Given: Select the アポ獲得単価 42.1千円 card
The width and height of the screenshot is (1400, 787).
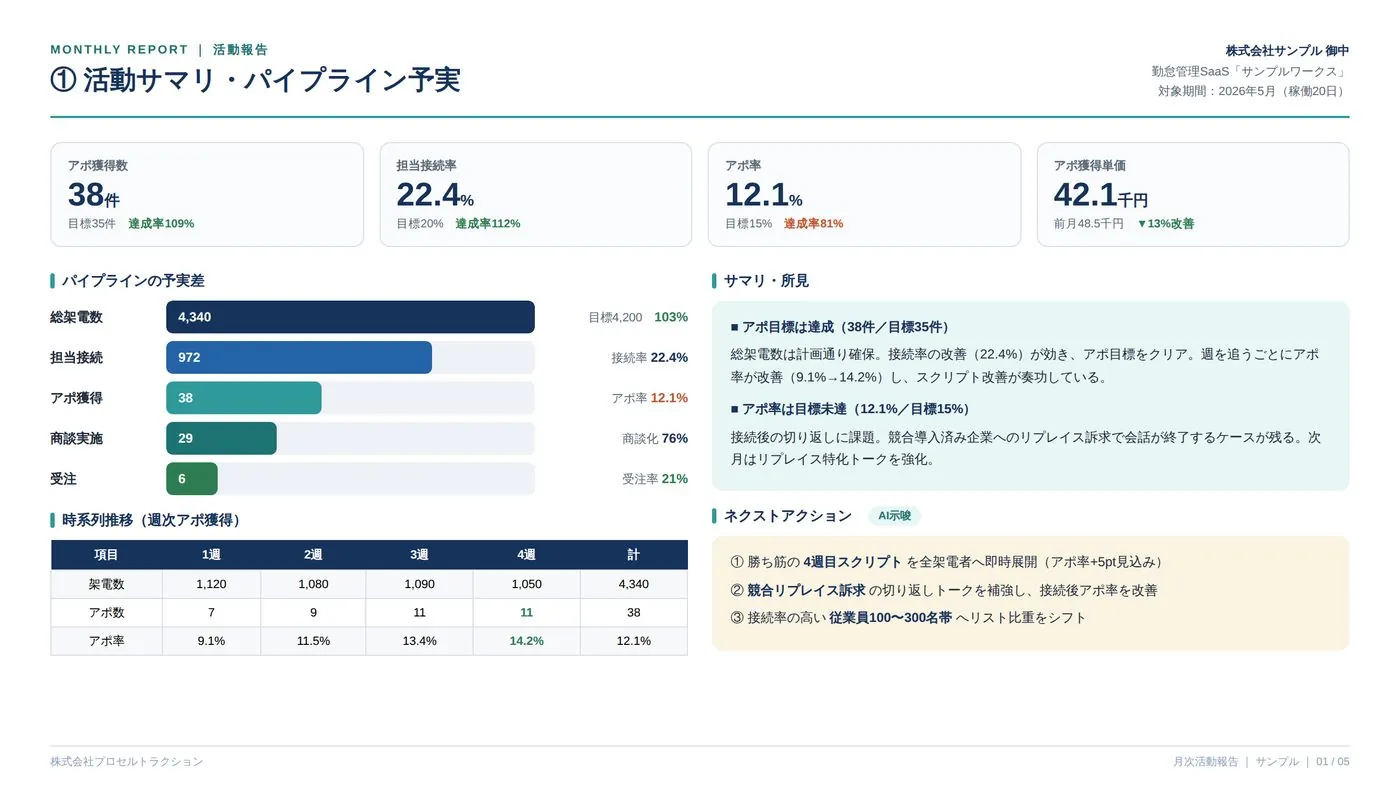Looking at the screenshot, I should point(1193,194).
